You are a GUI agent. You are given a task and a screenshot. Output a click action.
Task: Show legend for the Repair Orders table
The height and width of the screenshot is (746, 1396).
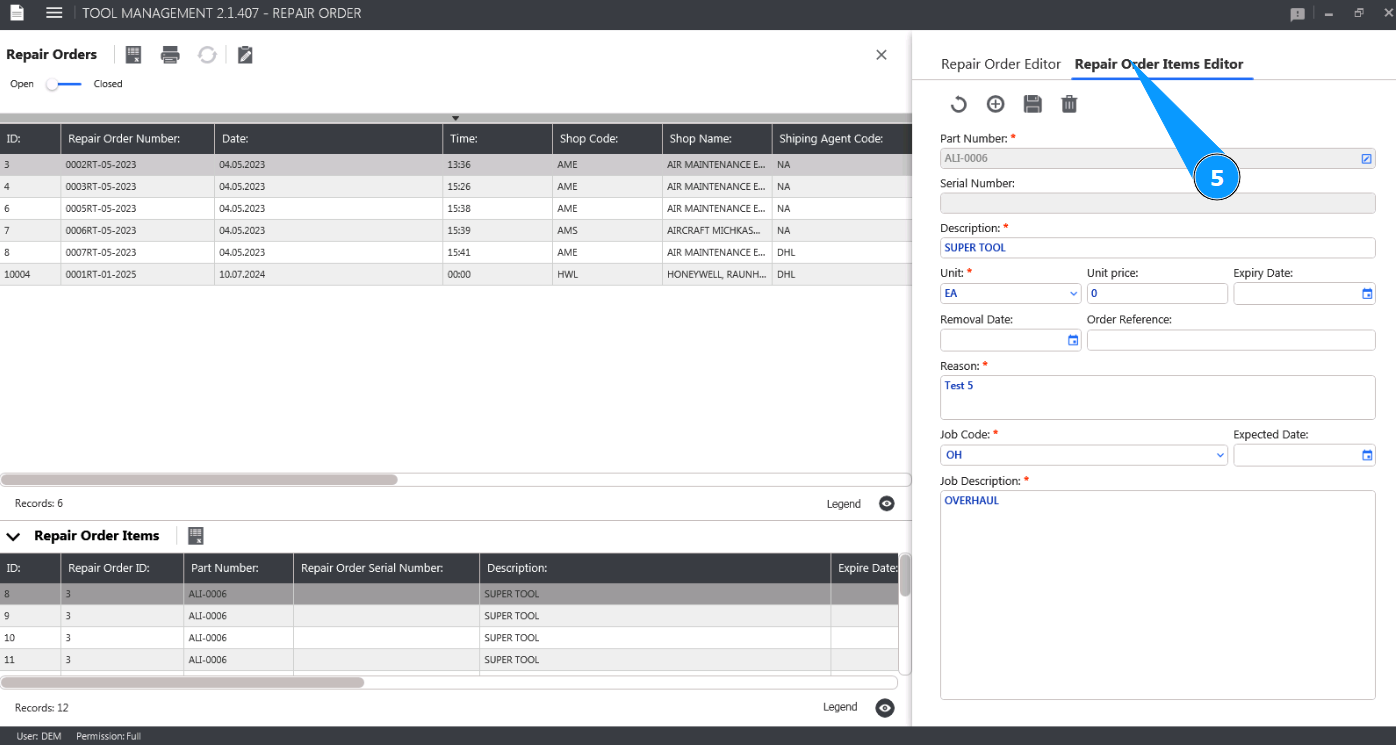tap(886, 503)
